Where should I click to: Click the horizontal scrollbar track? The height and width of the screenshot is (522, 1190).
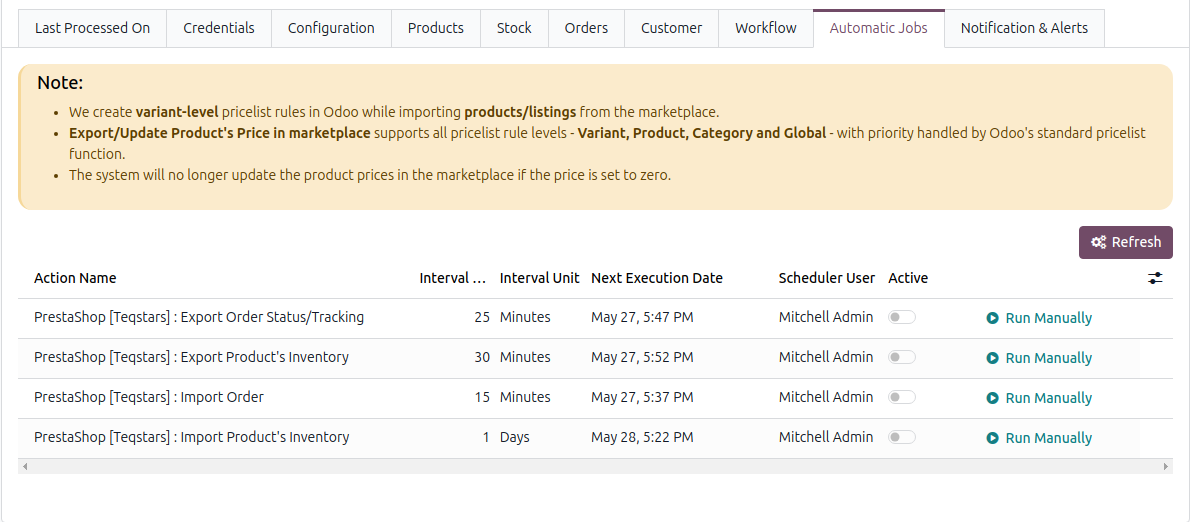coord(595,467)
